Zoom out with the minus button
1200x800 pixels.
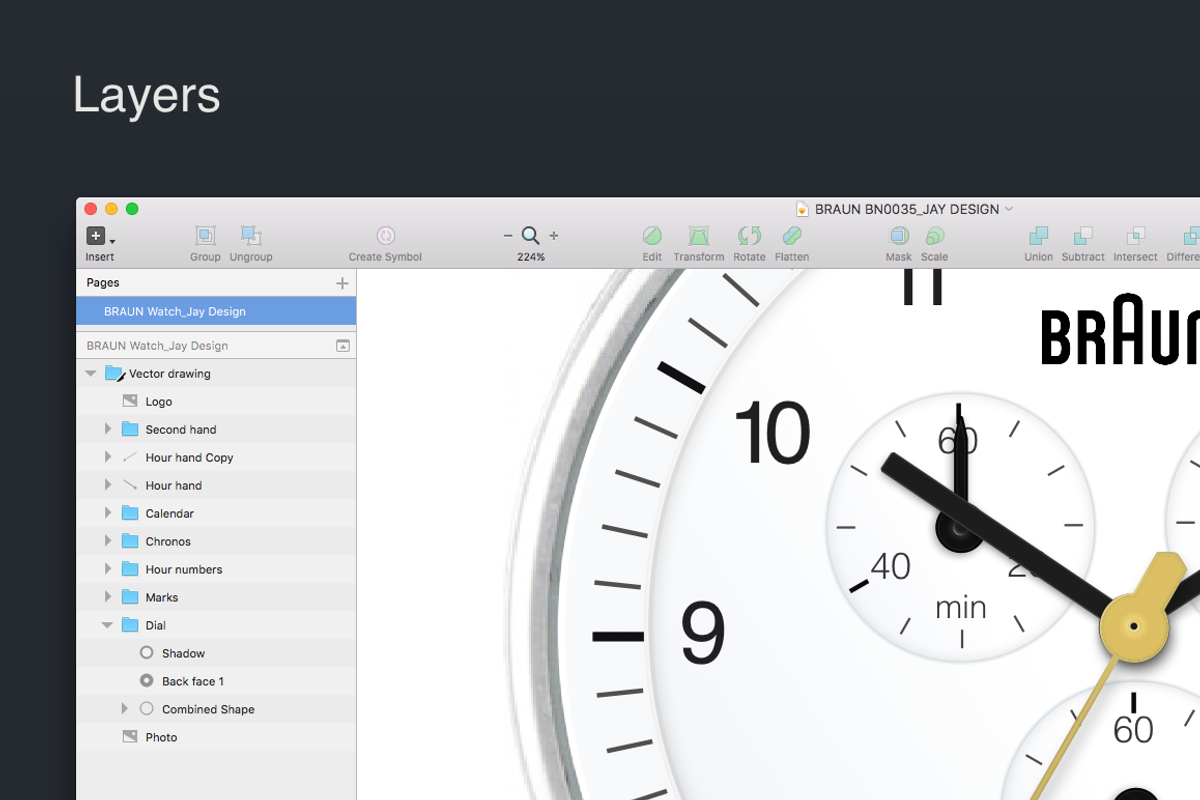click(508, 236)
